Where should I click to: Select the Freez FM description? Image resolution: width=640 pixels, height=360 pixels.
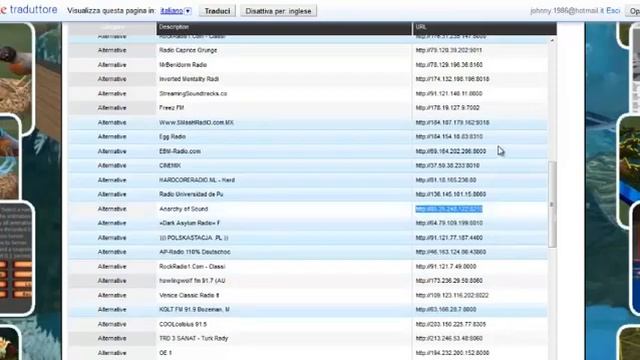(171, 108)
